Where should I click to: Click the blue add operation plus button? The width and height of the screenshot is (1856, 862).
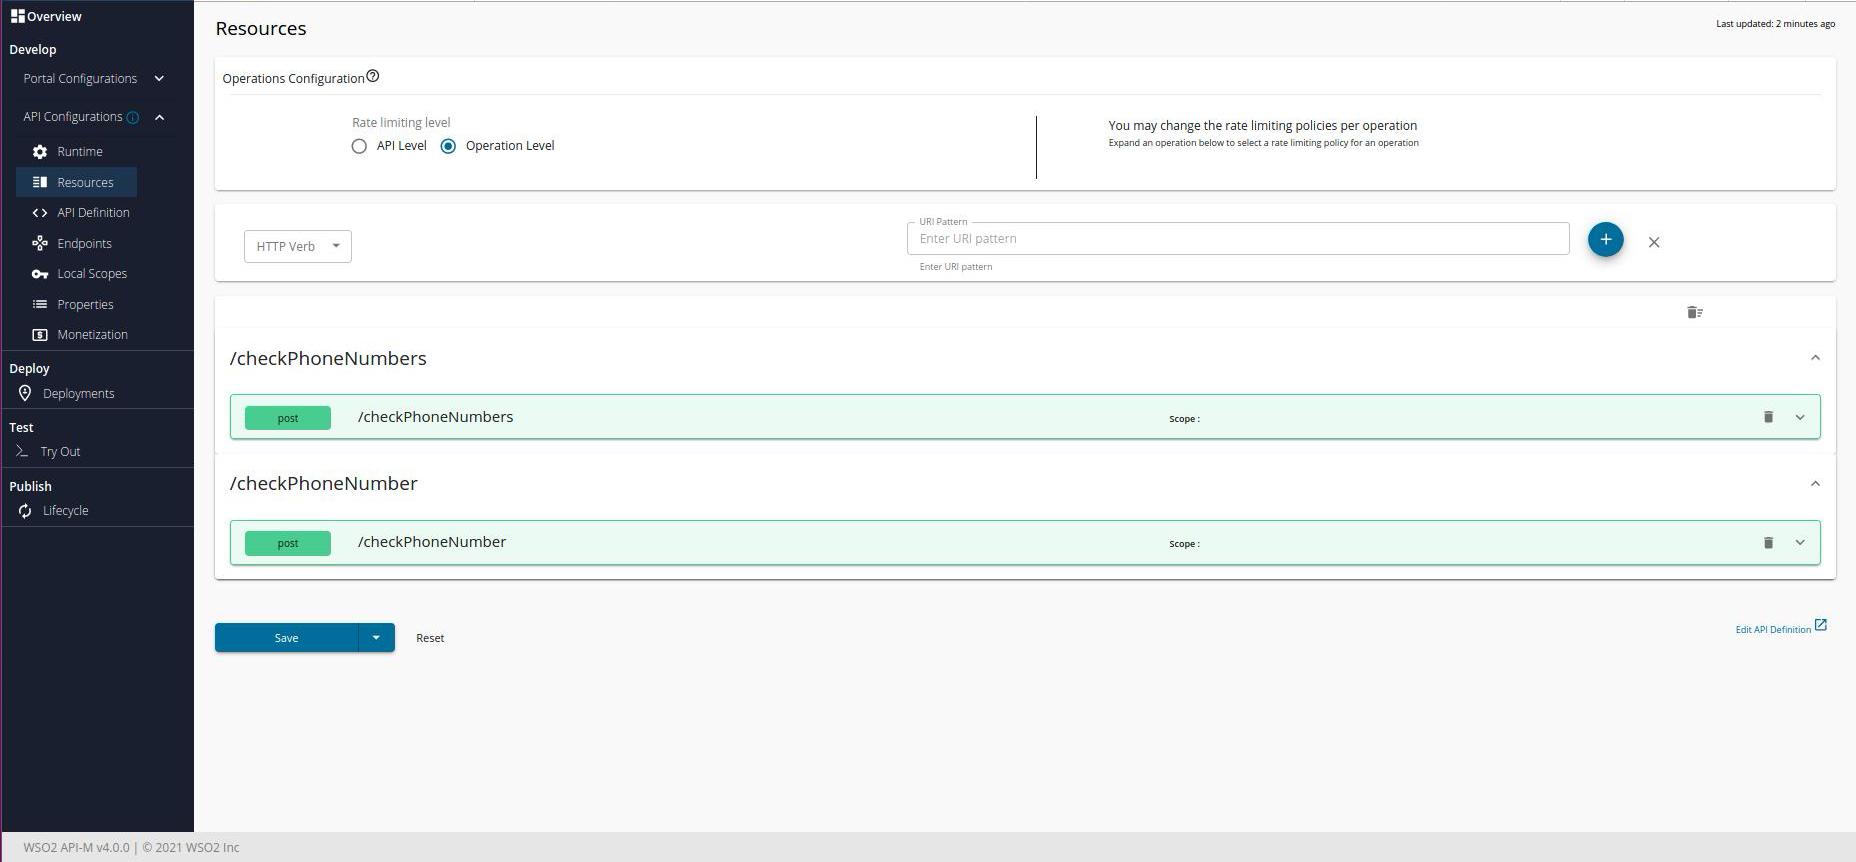click(1605, 240)
